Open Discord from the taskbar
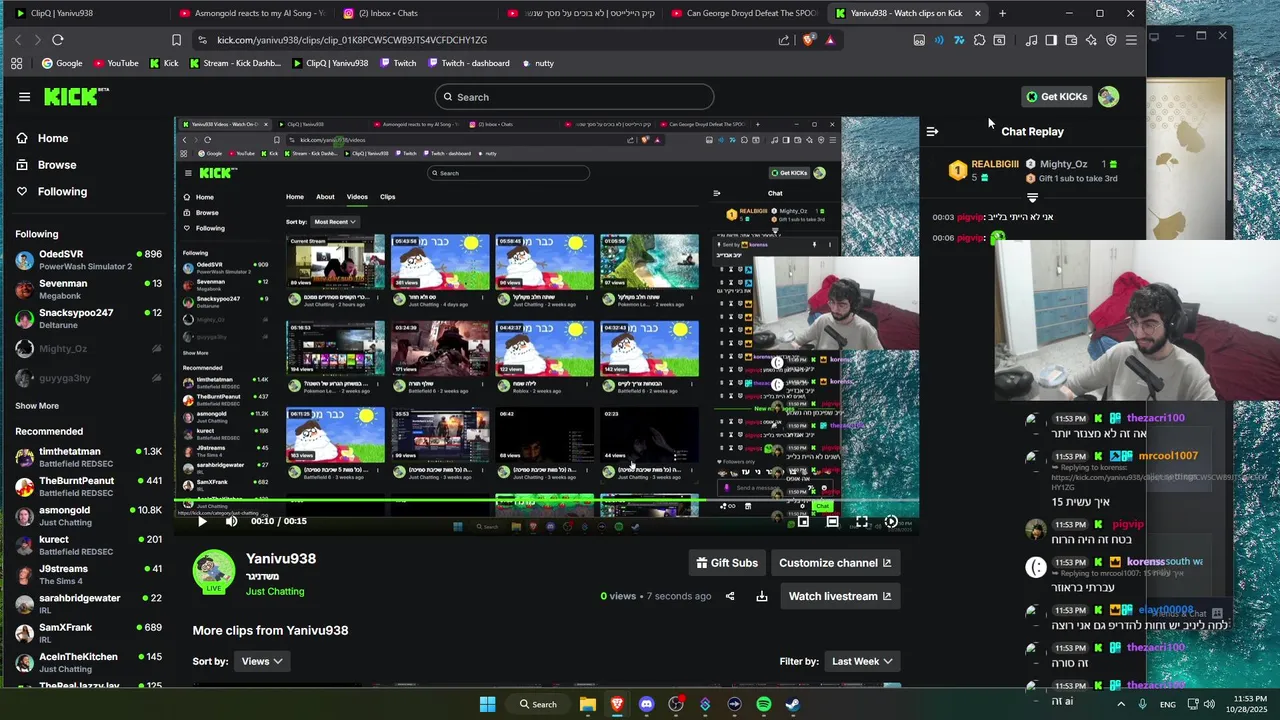The image size is (1280, 720). [x=646, y=704]
